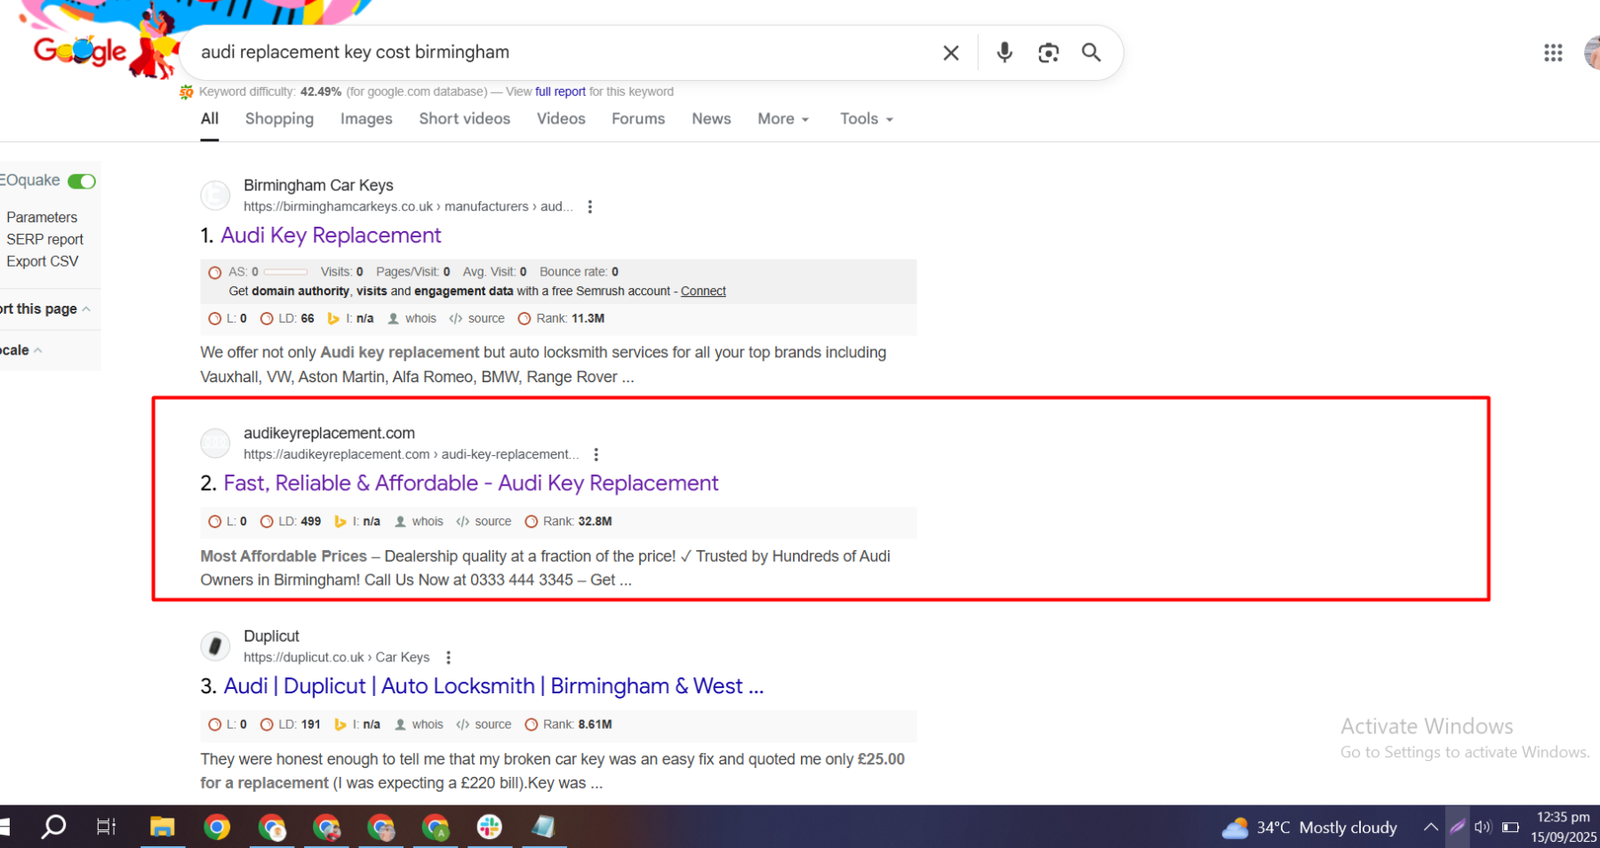Toggle the SEOquake switch off
1600x848 pixels.
pyautogui.click(x=82, y=181)
